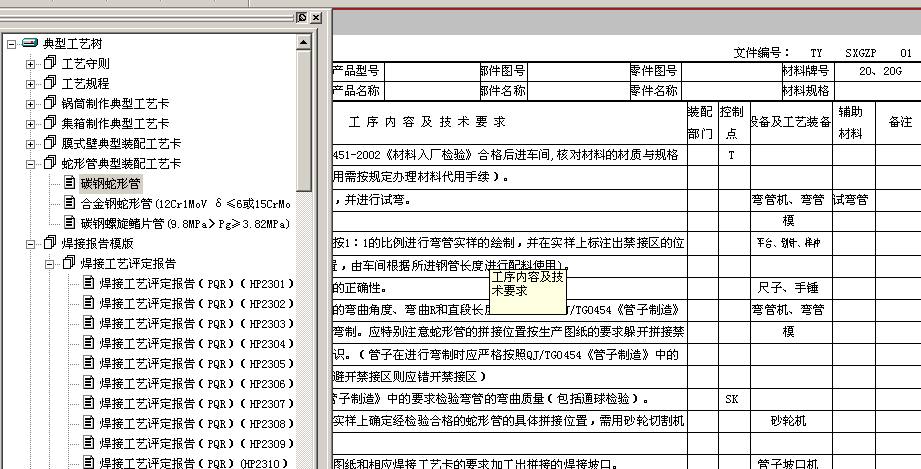Click the 蛇形管典型装配工艺卡 folder icon
The width and height of the screenshot is (921, 469).
click(50, 163)
